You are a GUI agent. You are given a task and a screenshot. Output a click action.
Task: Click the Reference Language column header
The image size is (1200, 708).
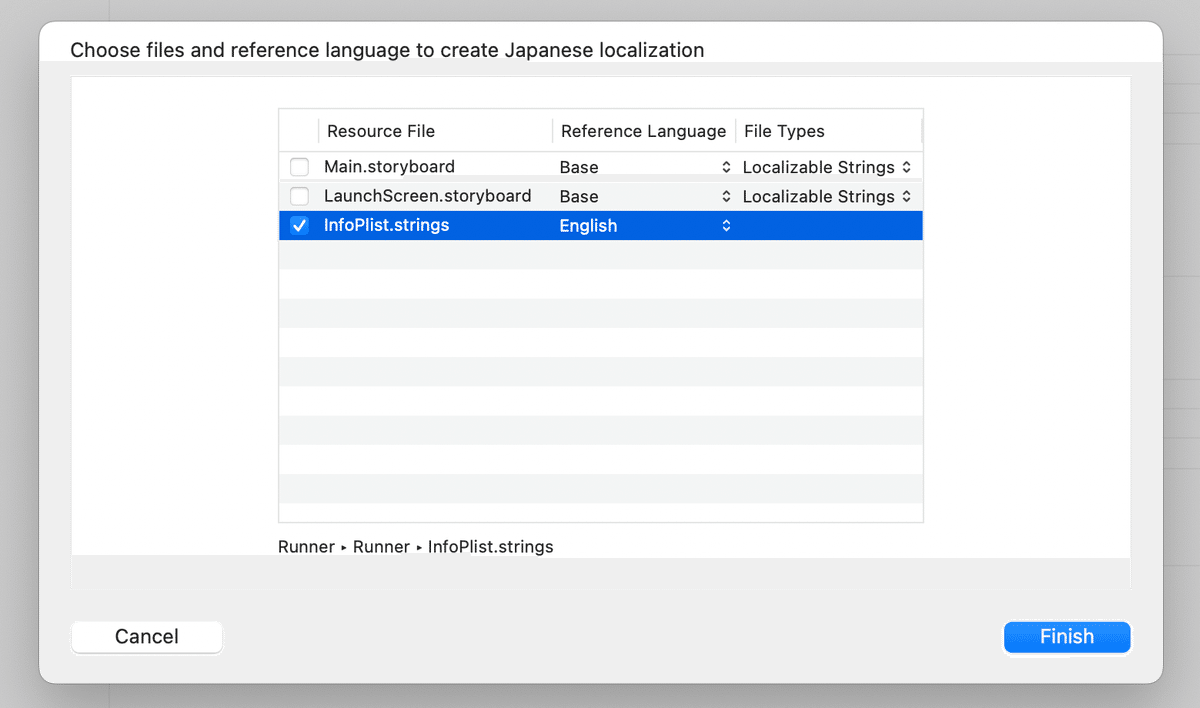point(643,131)
